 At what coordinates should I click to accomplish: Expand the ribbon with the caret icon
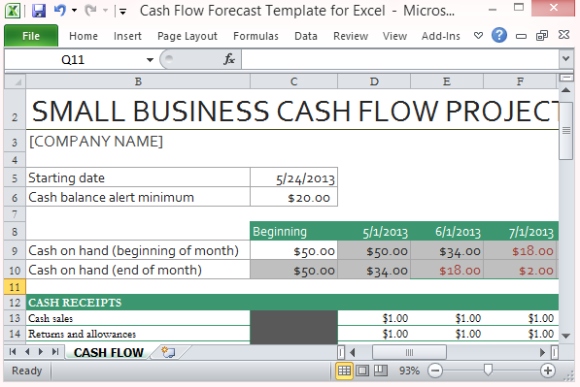click(x=478, y=36)
